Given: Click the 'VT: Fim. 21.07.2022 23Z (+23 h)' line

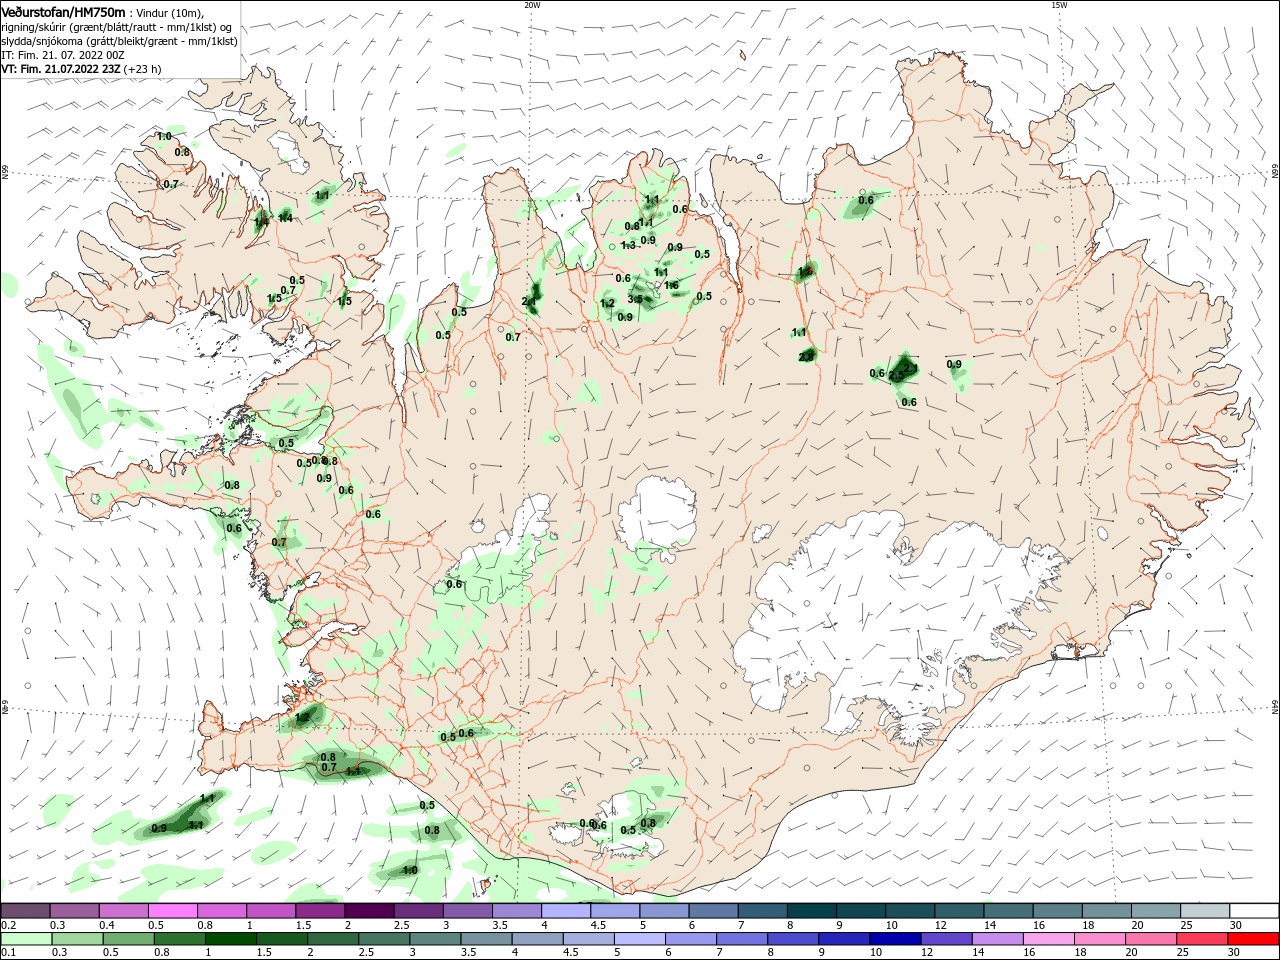Looking at the screenshot, I should click(82, 69).
